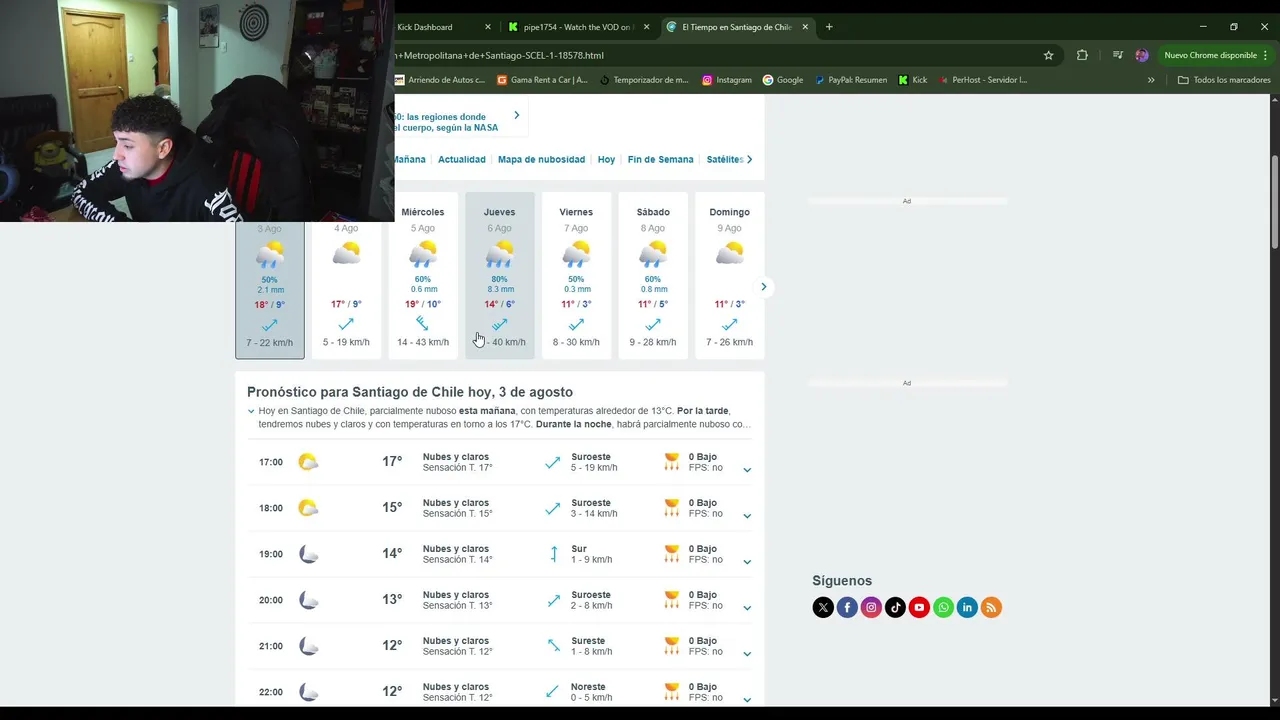Switch to the Kick Dashboard browser tab
The image size is (1280, 720).
click(435, 27)
